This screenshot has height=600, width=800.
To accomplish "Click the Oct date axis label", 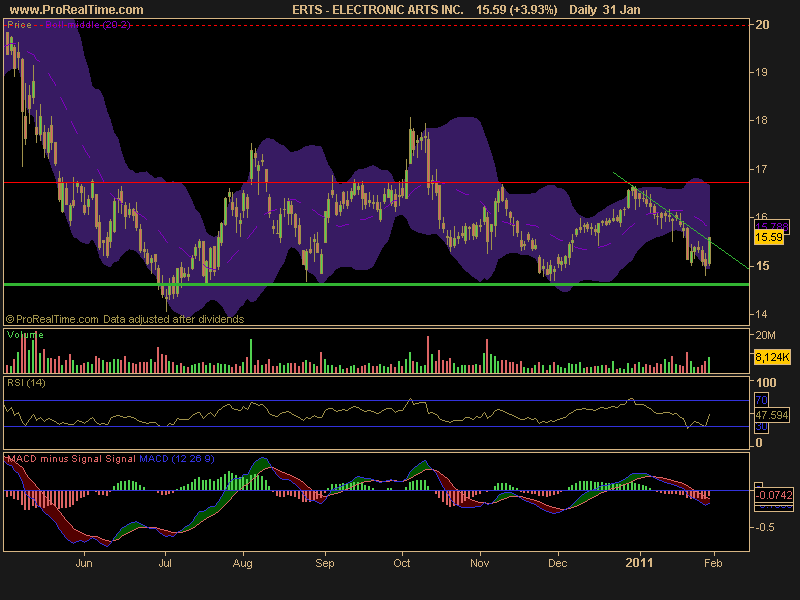I will coord(402,563).
